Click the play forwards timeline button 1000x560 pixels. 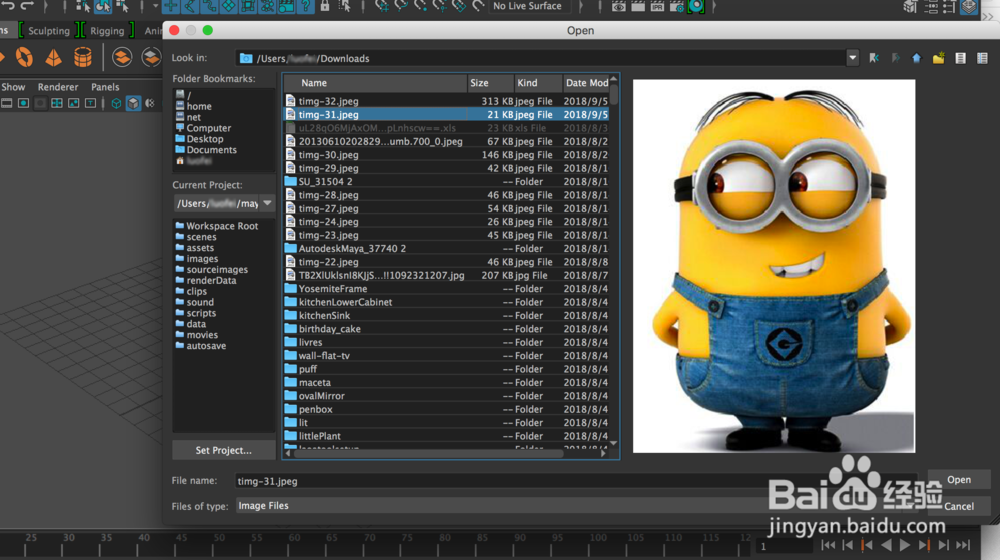905,545
